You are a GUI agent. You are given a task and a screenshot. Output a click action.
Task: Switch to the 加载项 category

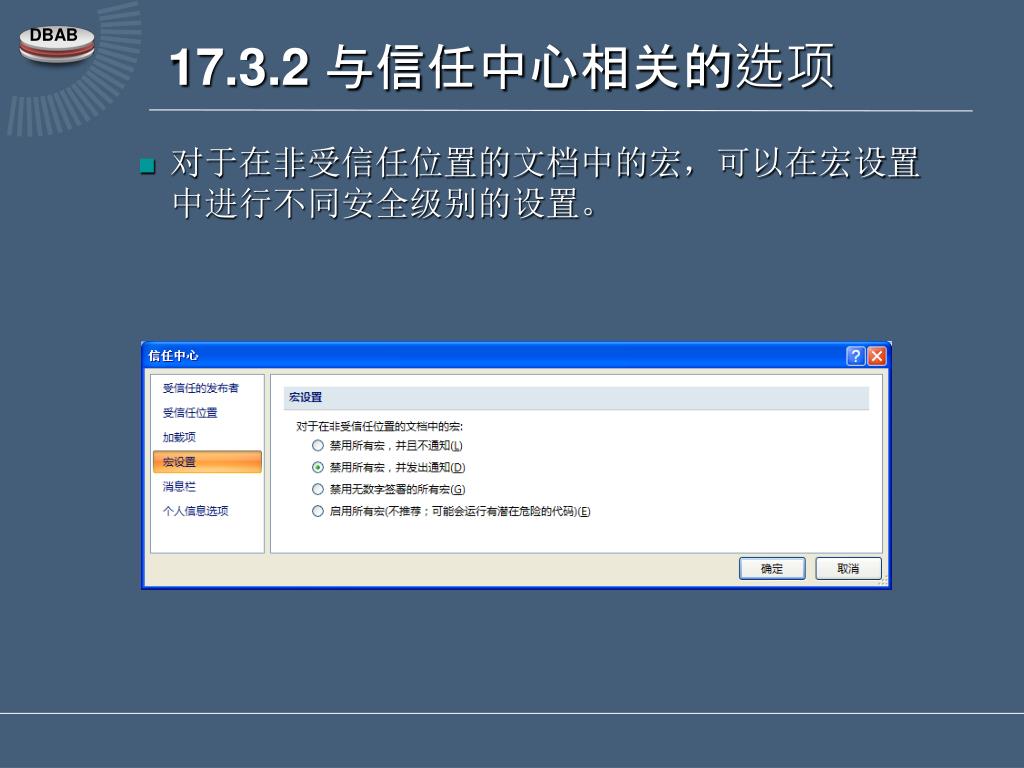tap(179, 437)
